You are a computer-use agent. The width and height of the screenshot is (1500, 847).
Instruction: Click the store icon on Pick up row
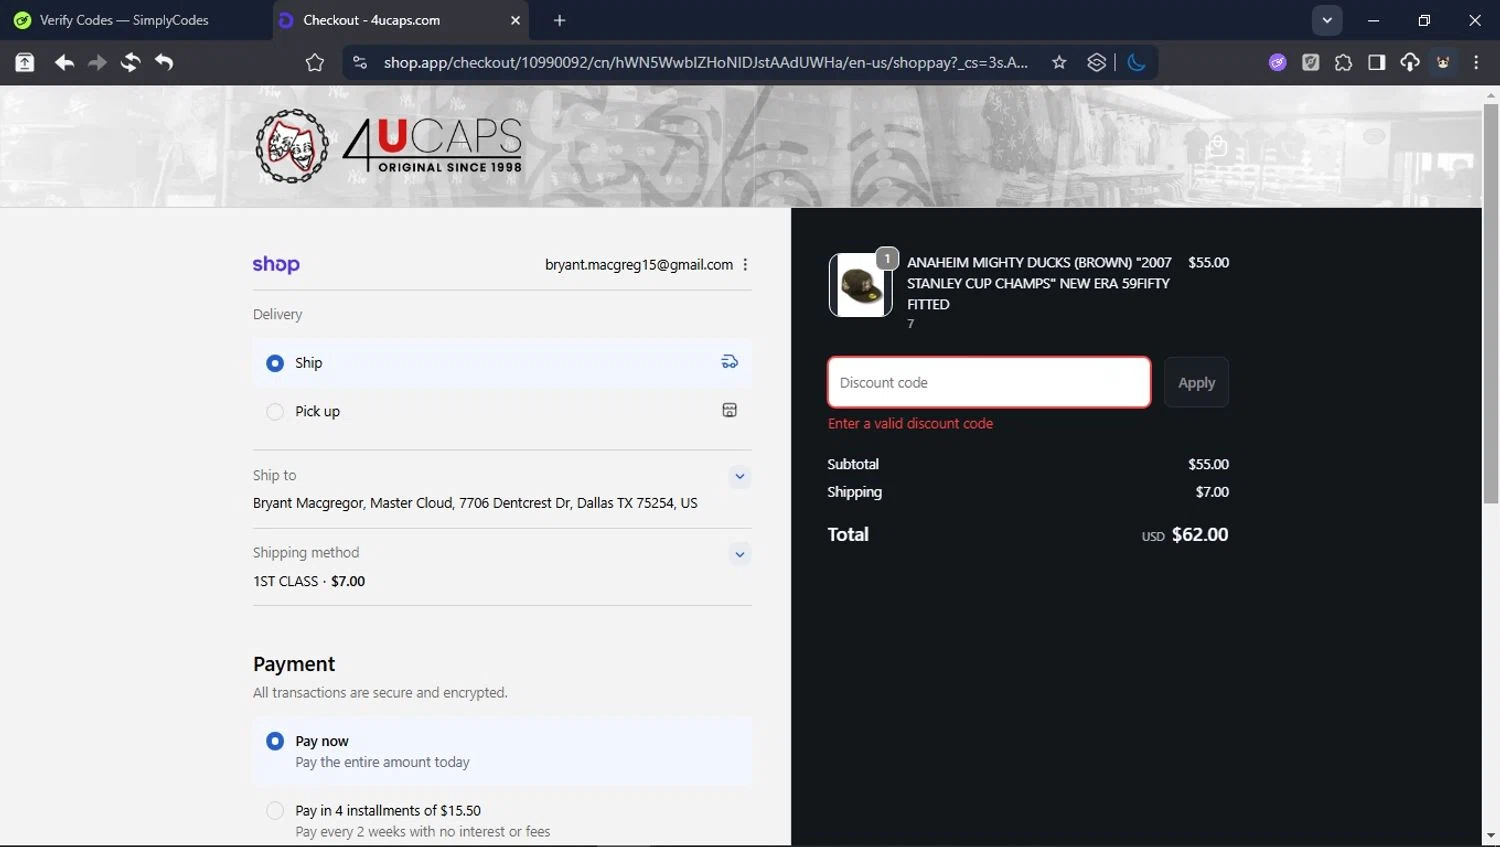(x=730, y=410)
